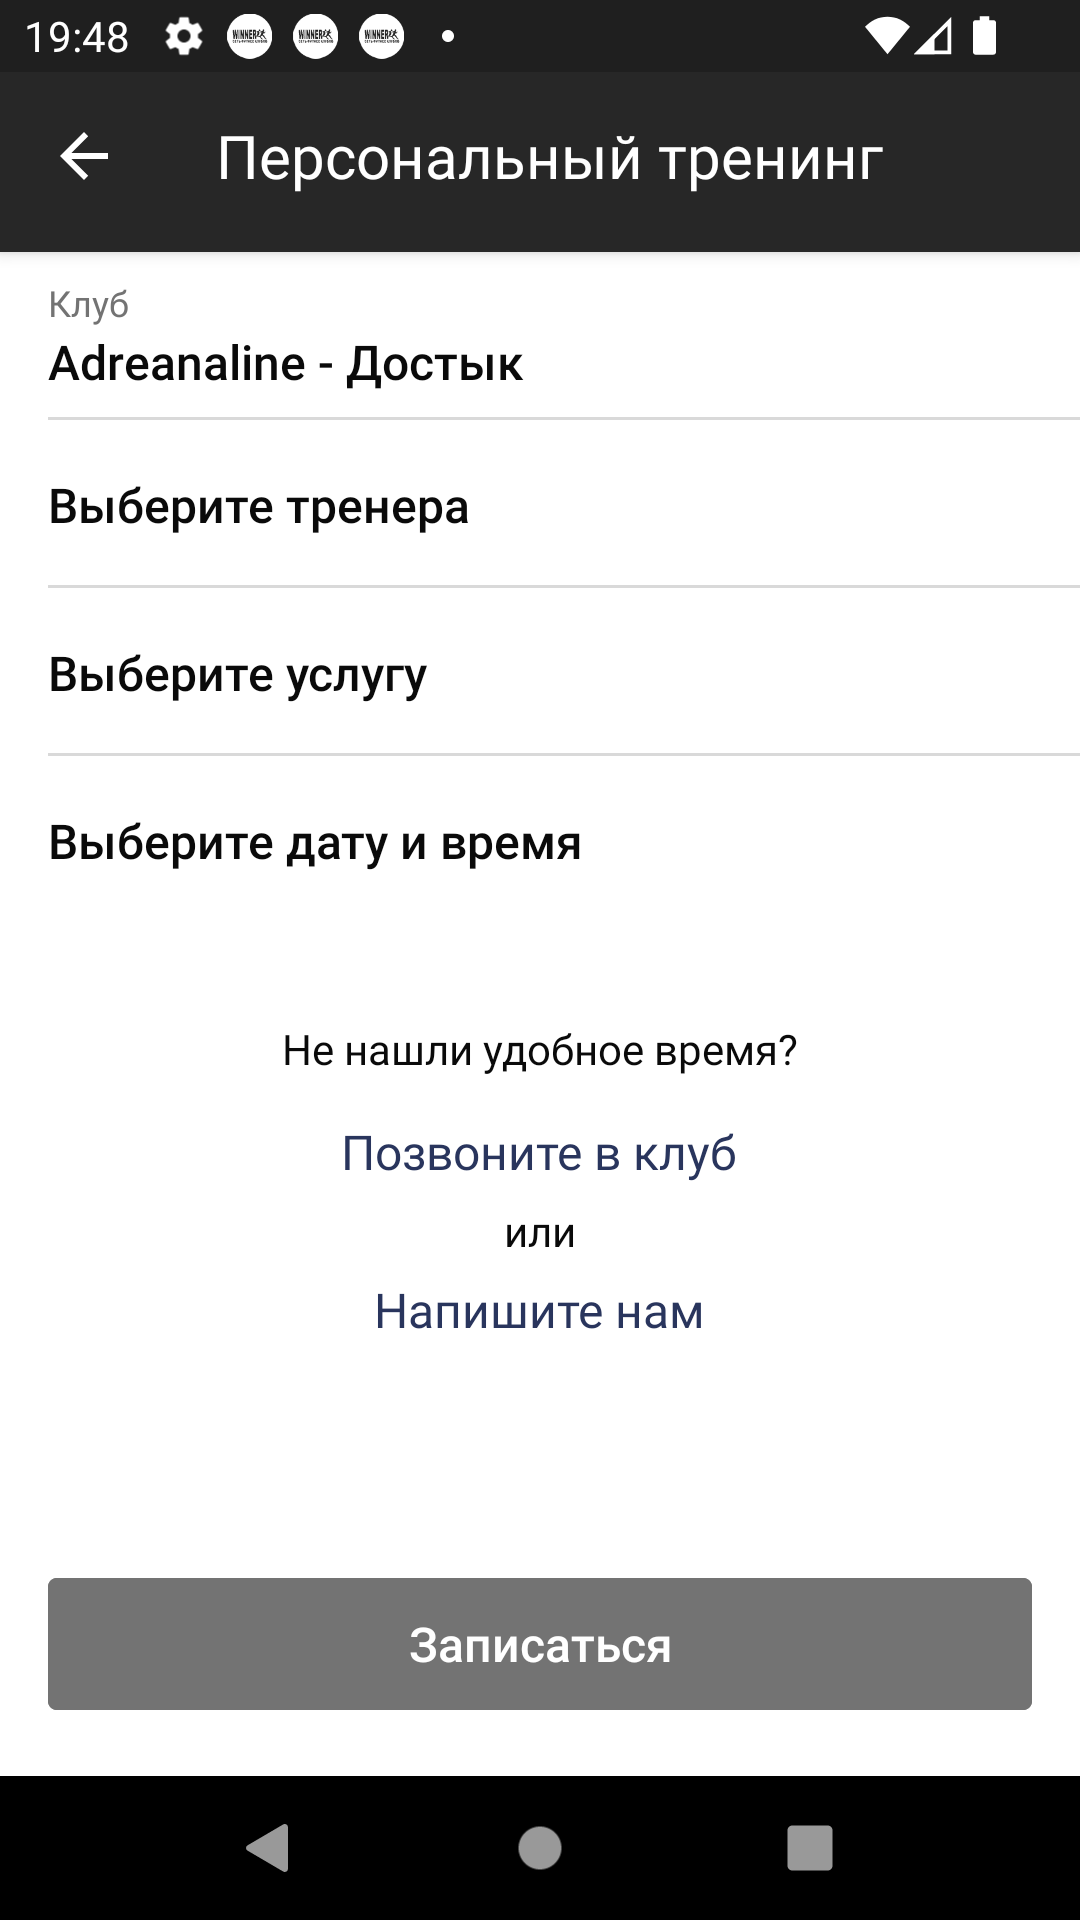
Task: Open club selector Adreanaline - Достык
Action: [564, 336]
